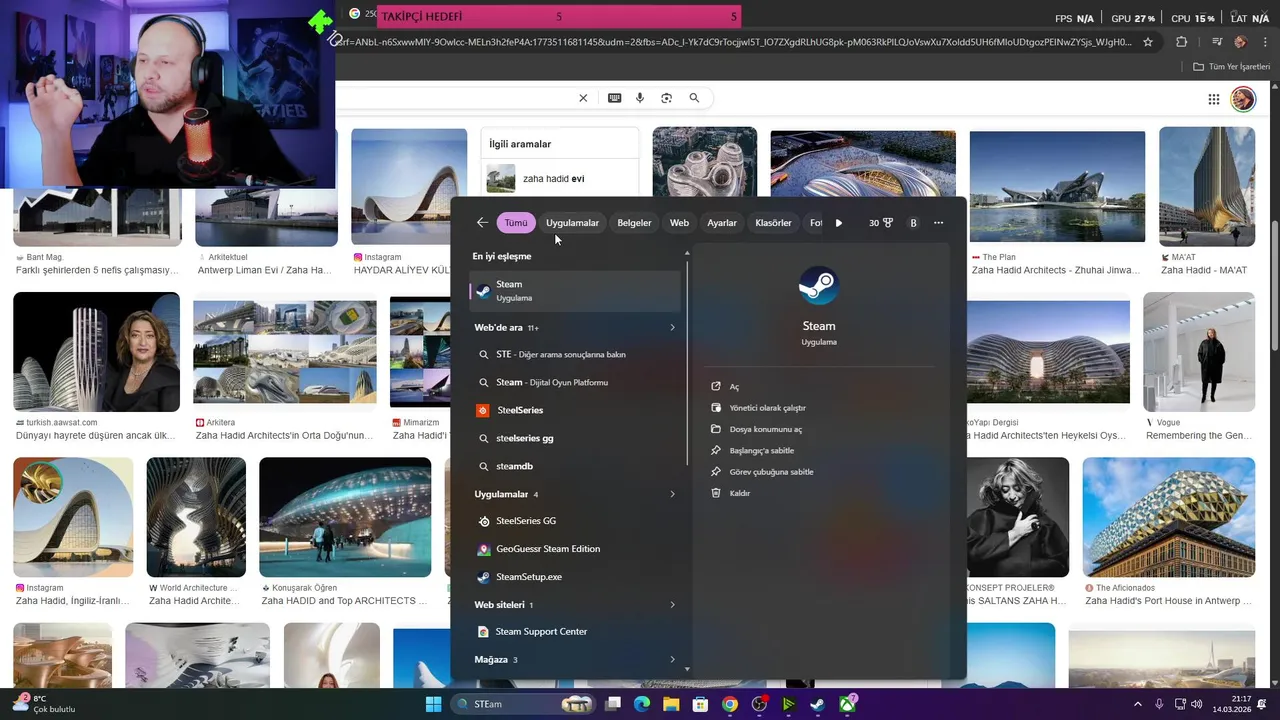Open the Windows Start menu
The width and height of the screenshot is (1280, 720).
tap(433, 704)
